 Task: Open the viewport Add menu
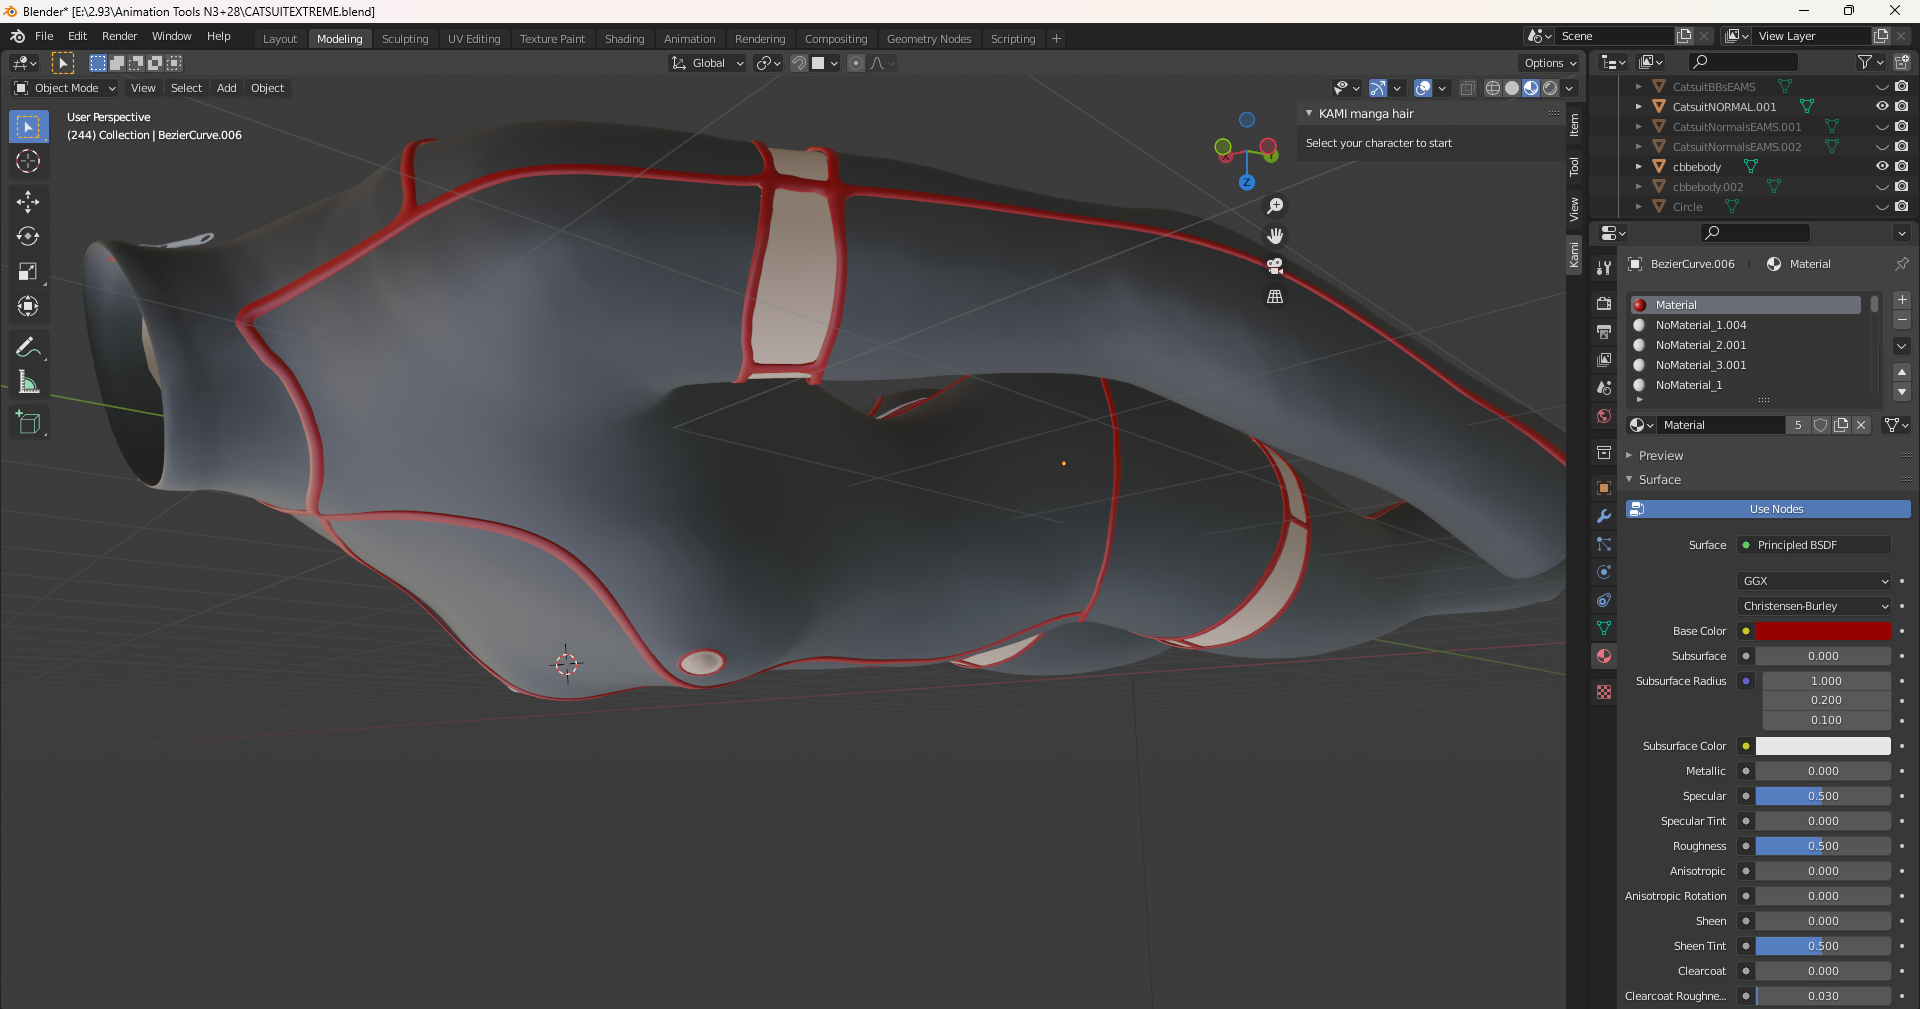point(227,88)
